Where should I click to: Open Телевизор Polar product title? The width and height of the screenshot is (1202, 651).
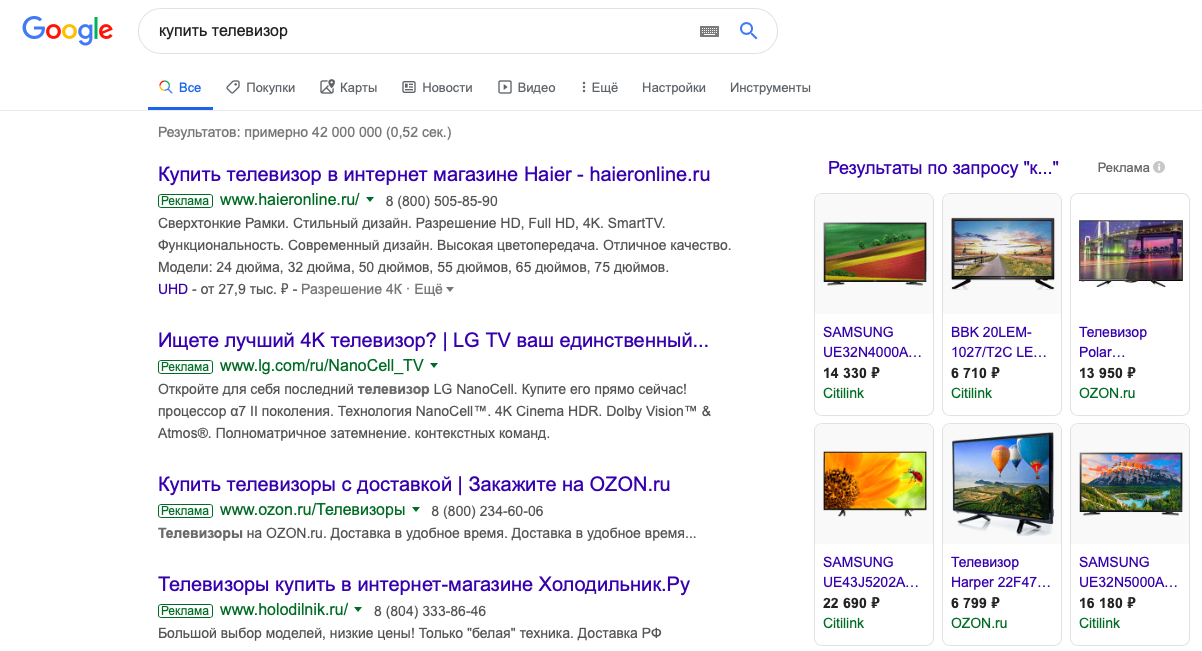1113,342
